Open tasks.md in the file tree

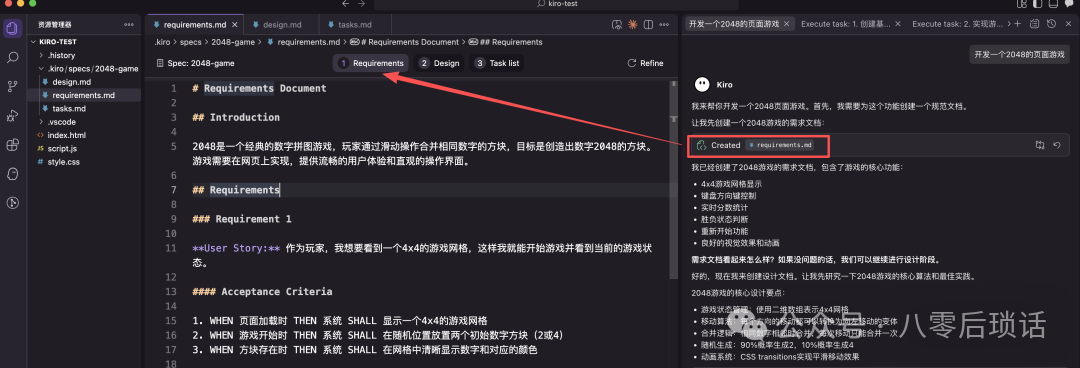tap(69, 108)
